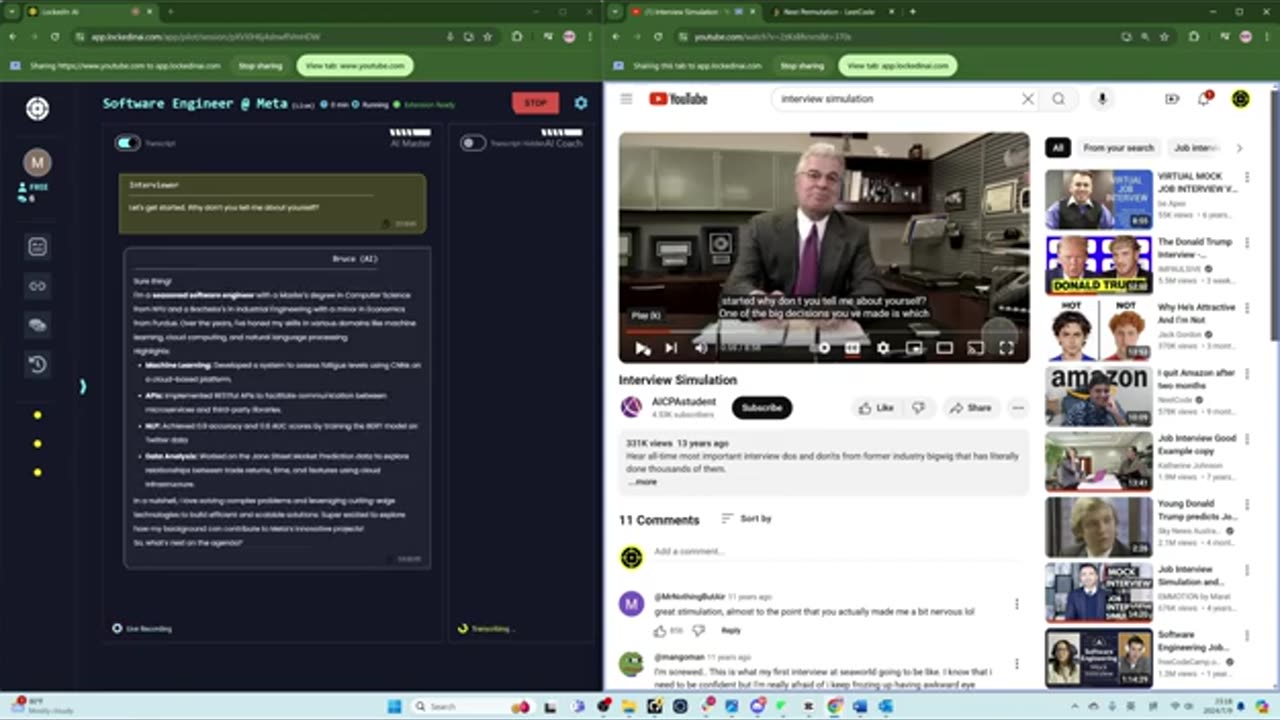Open options for Job Interview Good Example video
Image resolution: width=1280 pixels, height=720 pixels.
pos(1247,440)
